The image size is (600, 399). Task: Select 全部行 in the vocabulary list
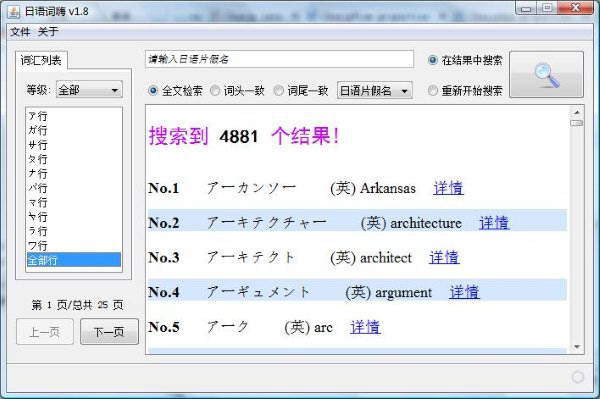[74, 260]
